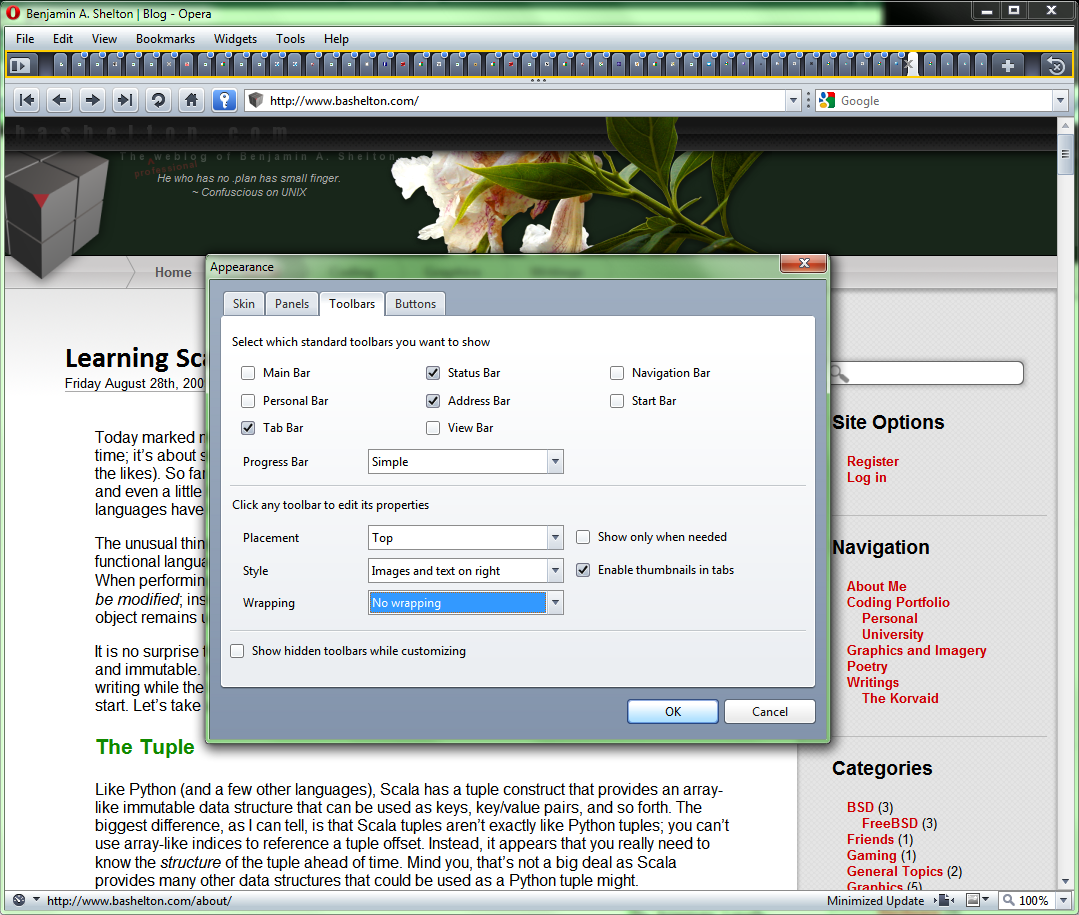
Task: Reload the page with the Reload icon
Action: coord(157,100)
